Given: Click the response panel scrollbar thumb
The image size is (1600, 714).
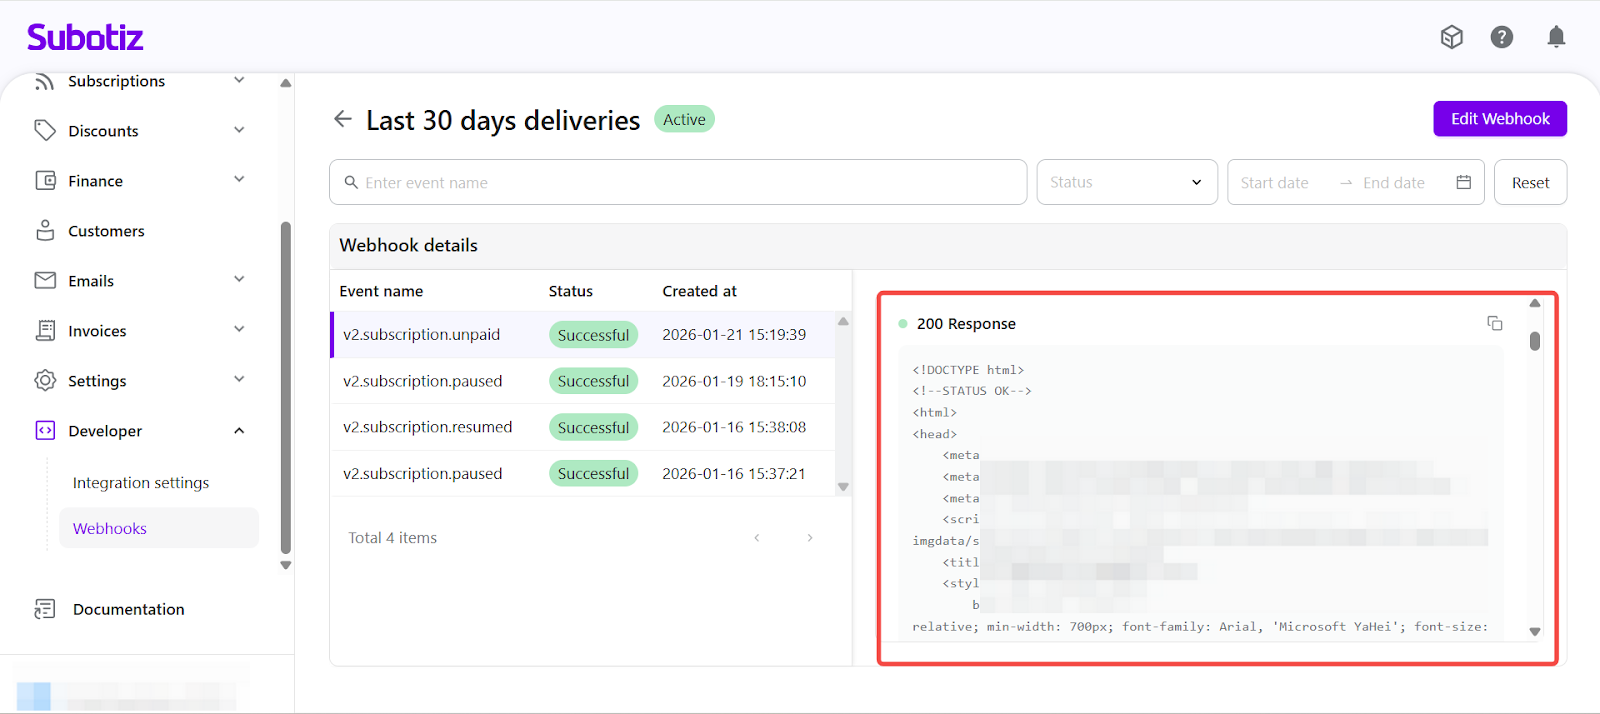Looking at the screenshot, I should click(1534, 341).
